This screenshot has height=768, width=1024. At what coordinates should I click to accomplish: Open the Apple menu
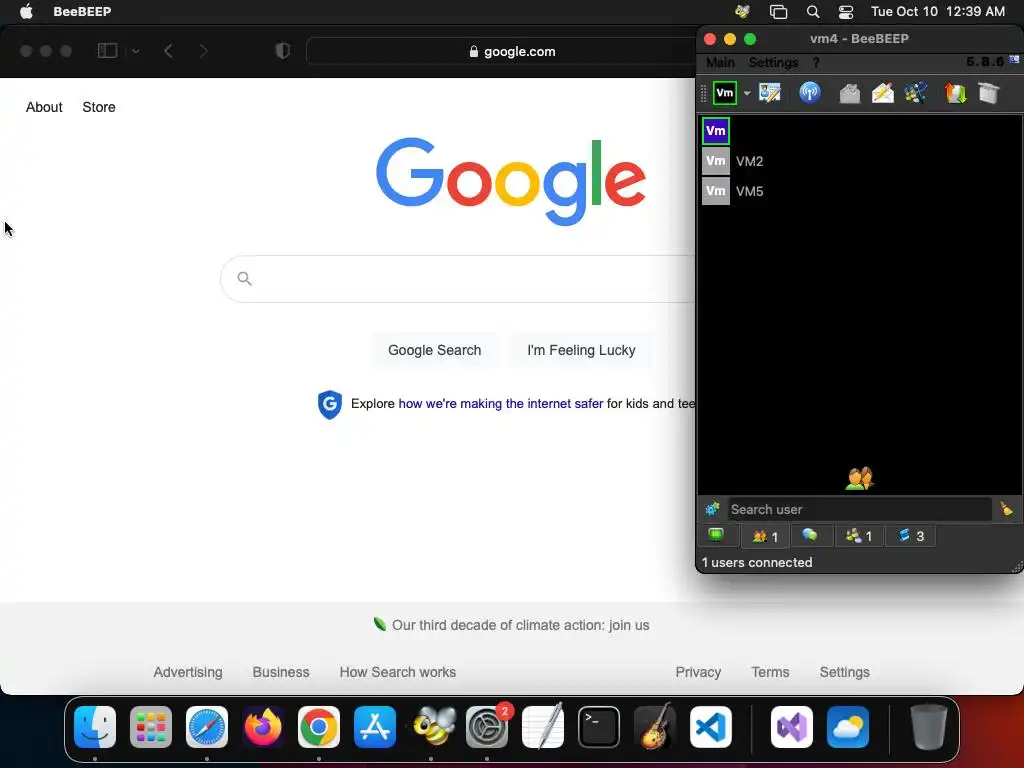coord(26,11)
